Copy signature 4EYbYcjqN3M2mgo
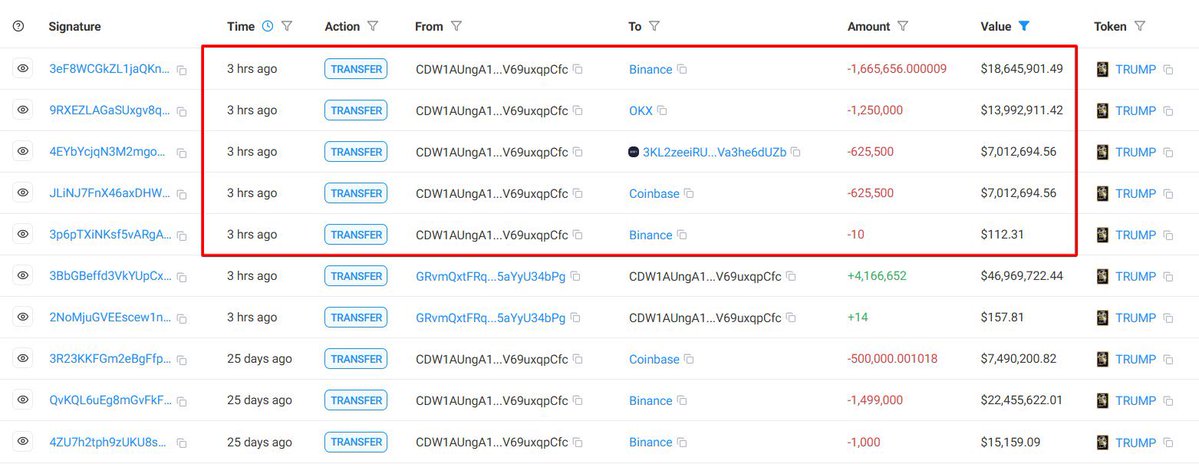1199x464 pixels. coord(182,152)
